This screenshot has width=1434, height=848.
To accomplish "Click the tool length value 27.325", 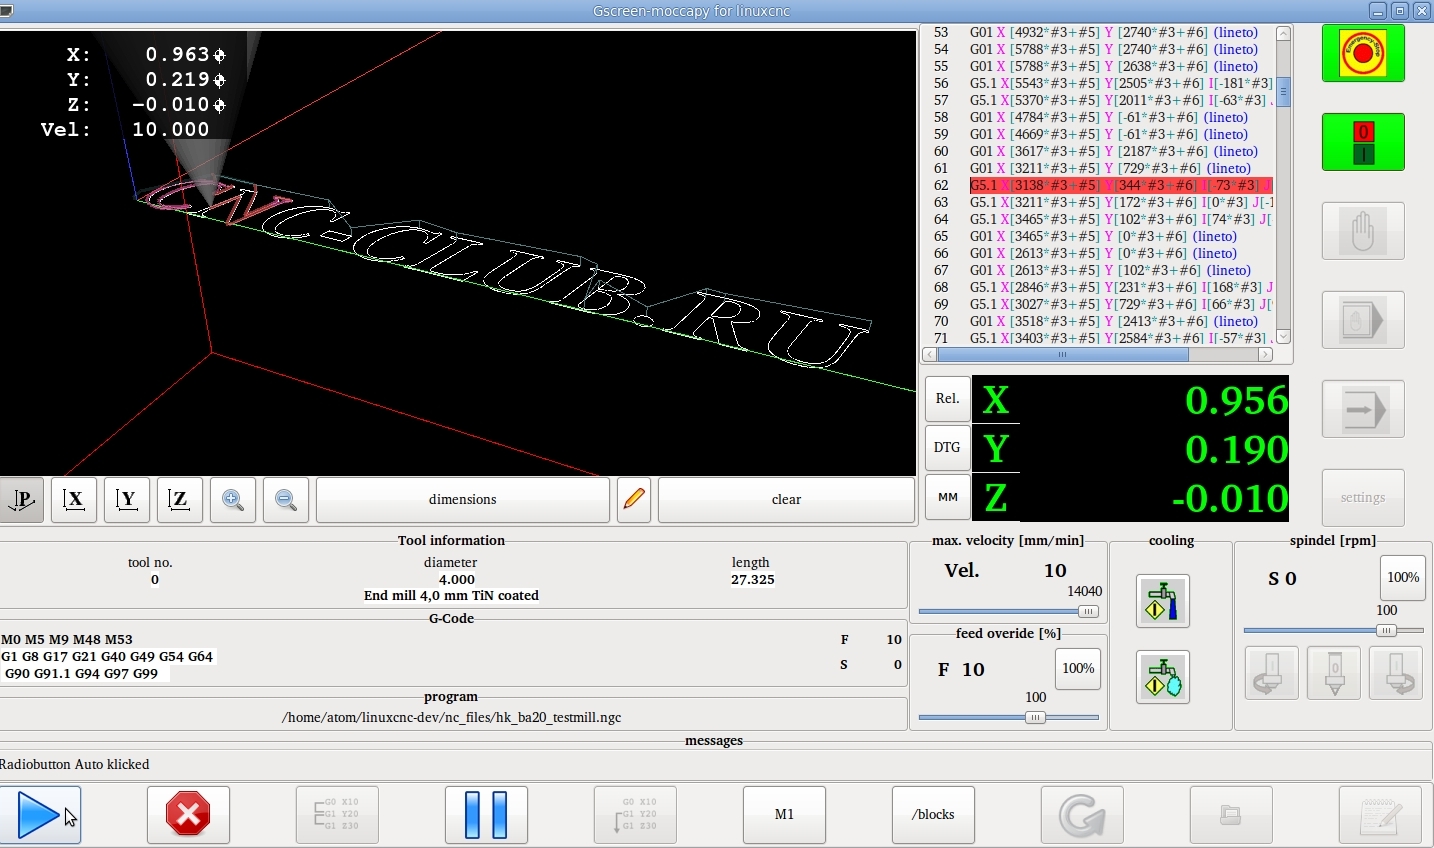I will point(752,580).
